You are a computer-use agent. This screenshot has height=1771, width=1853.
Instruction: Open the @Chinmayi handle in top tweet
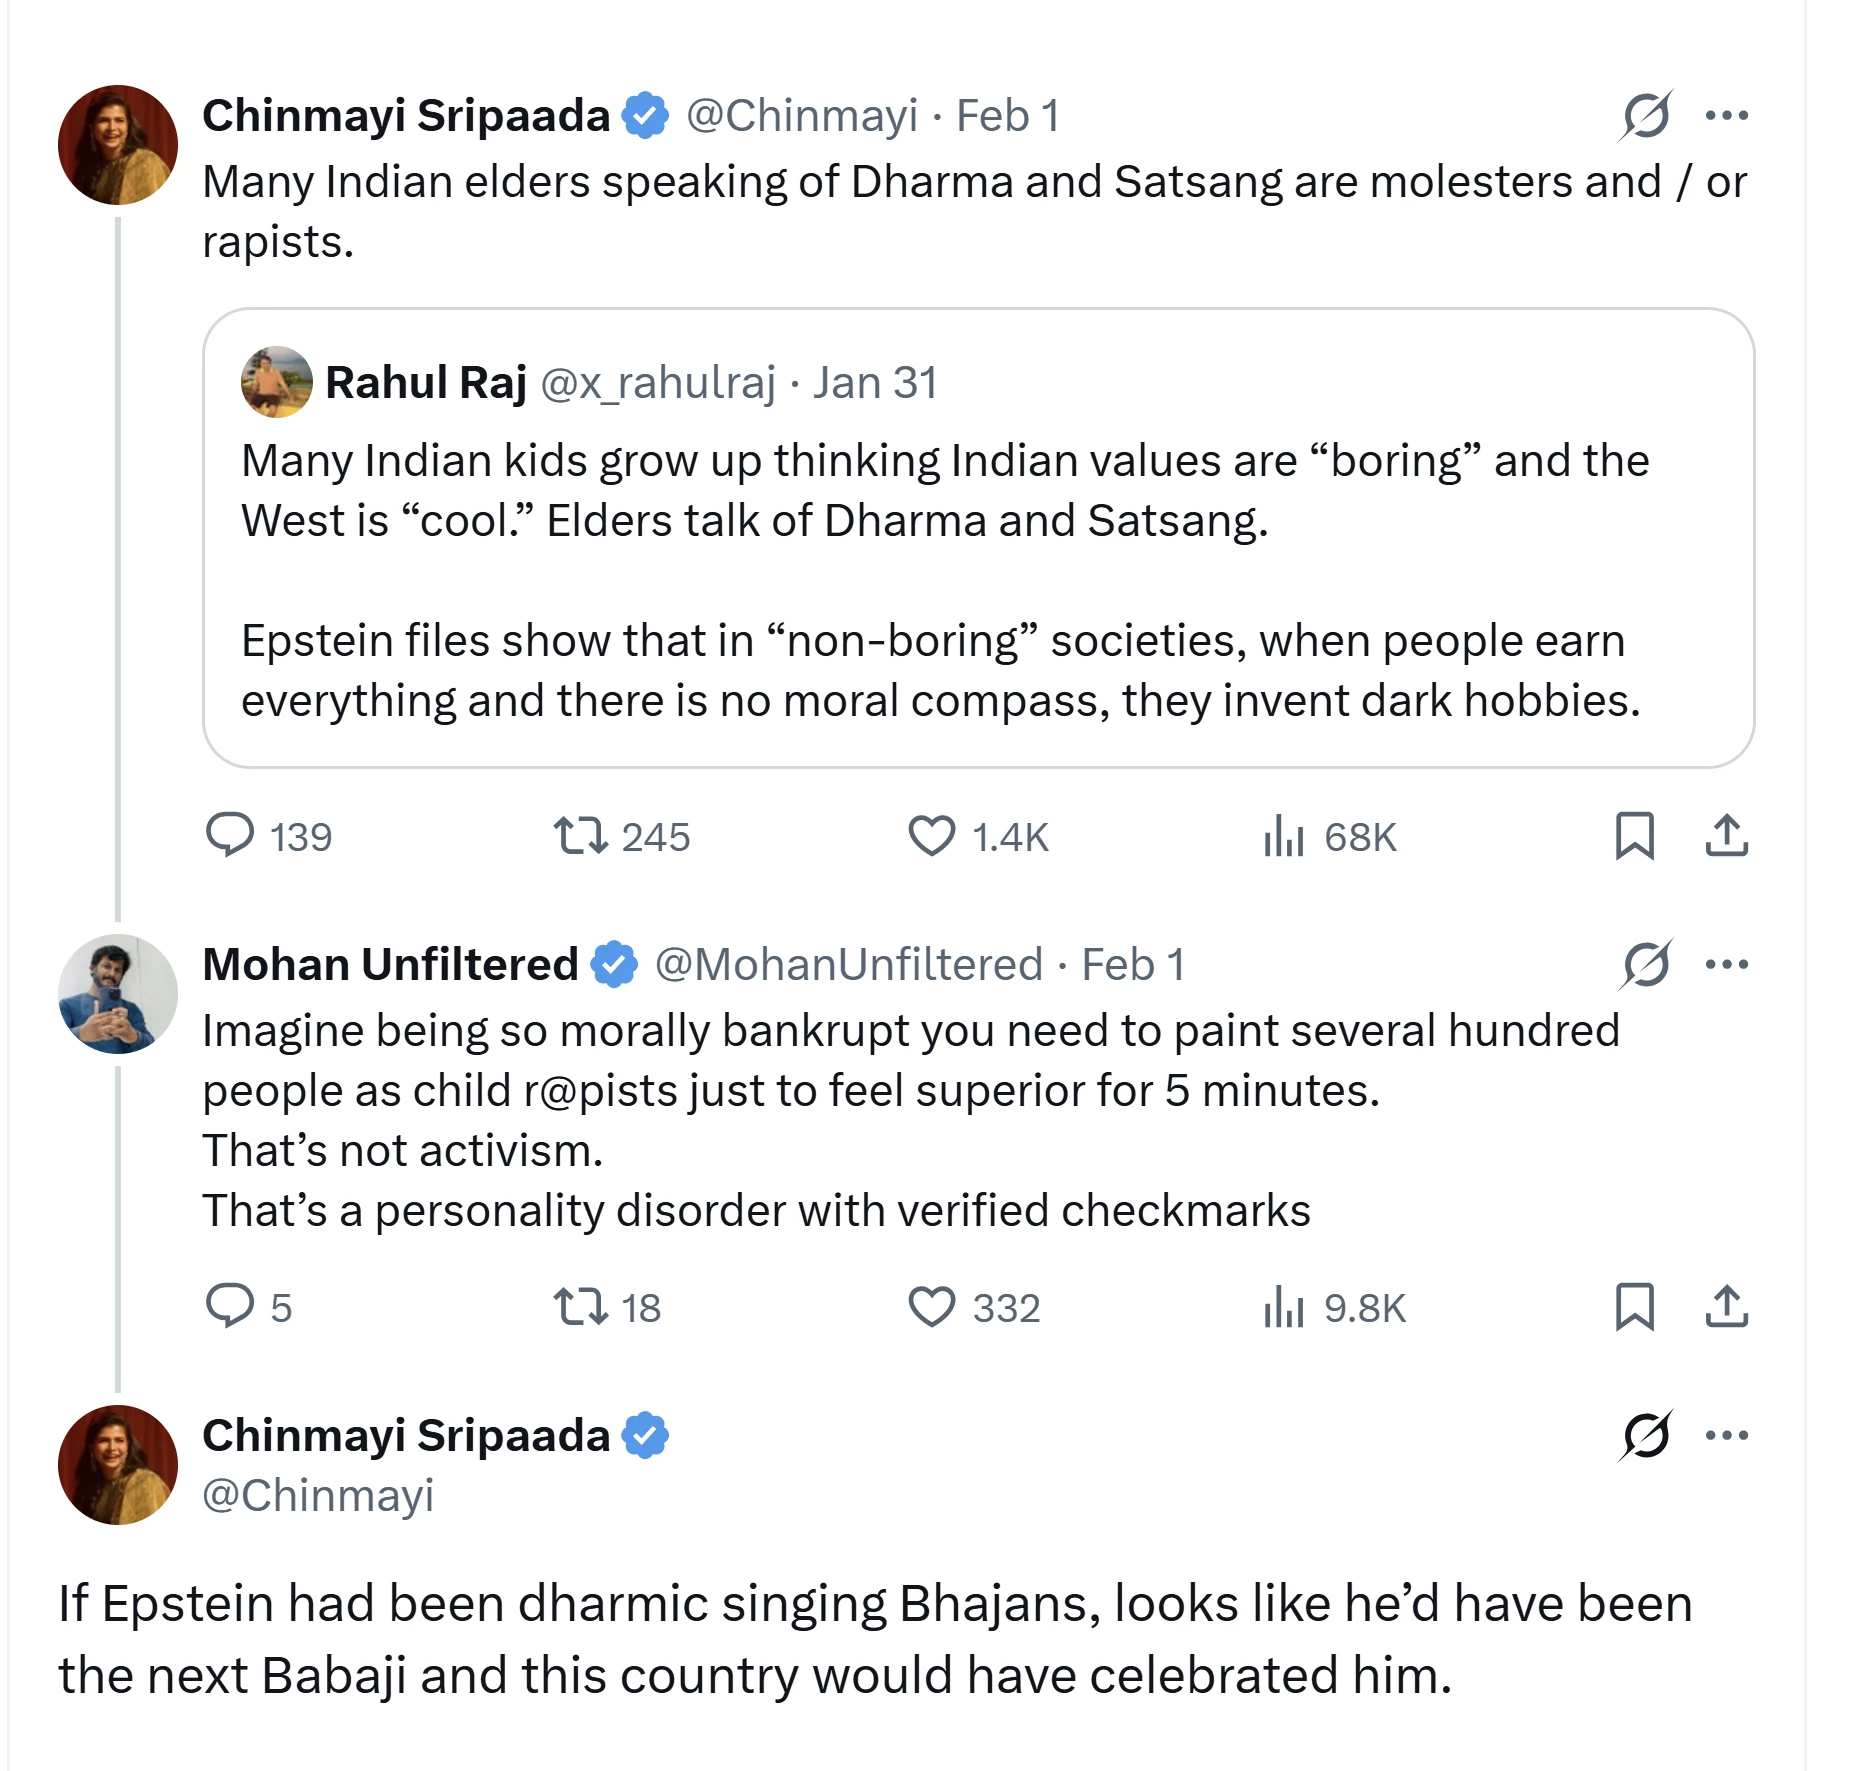801,116
